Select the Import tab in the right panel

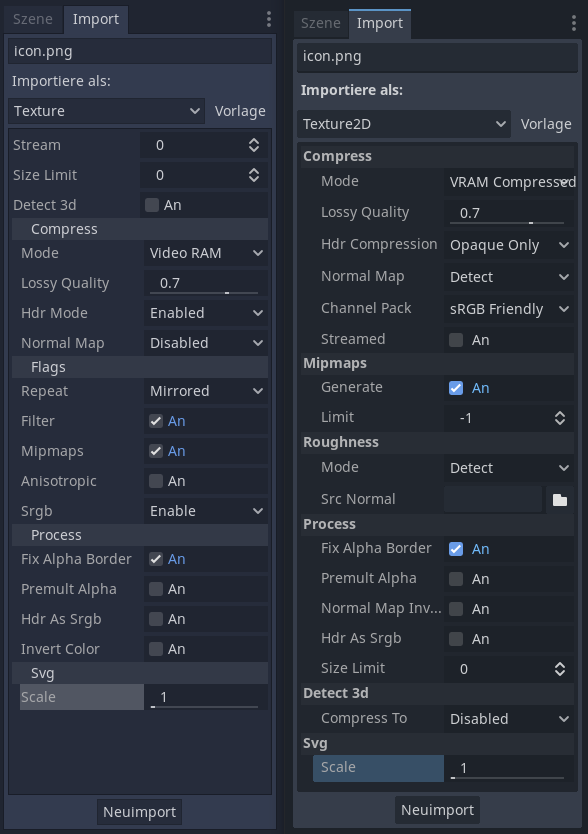click(x=380, y=24)
